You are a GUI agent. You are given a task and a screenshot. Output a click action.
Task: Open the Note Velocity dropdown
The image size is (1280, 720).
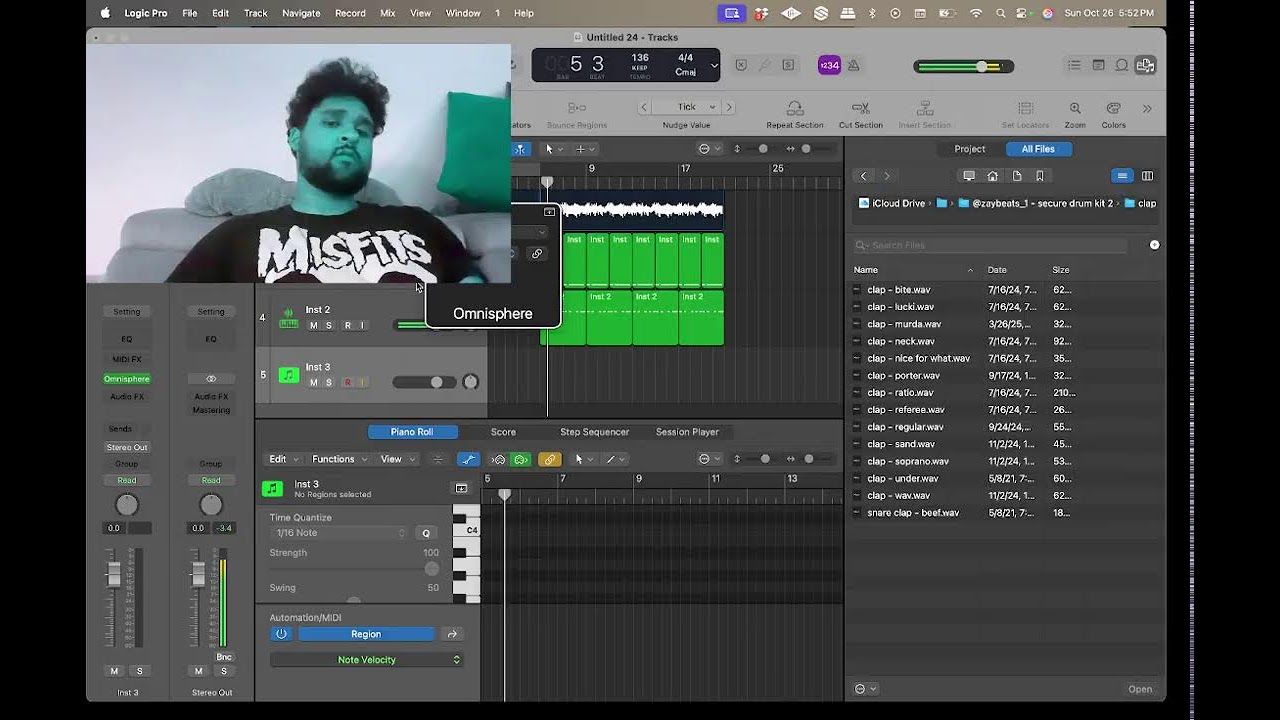(x=366, y=660)
